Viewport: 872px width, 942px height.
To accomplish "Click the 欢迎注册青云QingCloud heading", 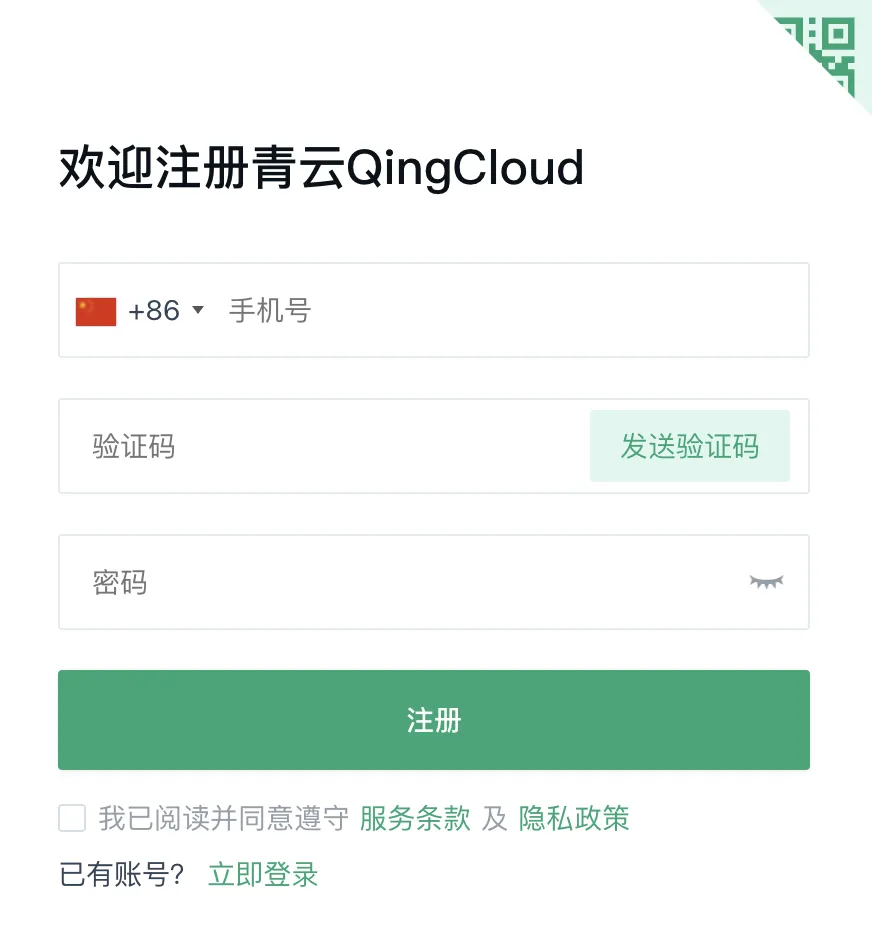I will (320, 168).
